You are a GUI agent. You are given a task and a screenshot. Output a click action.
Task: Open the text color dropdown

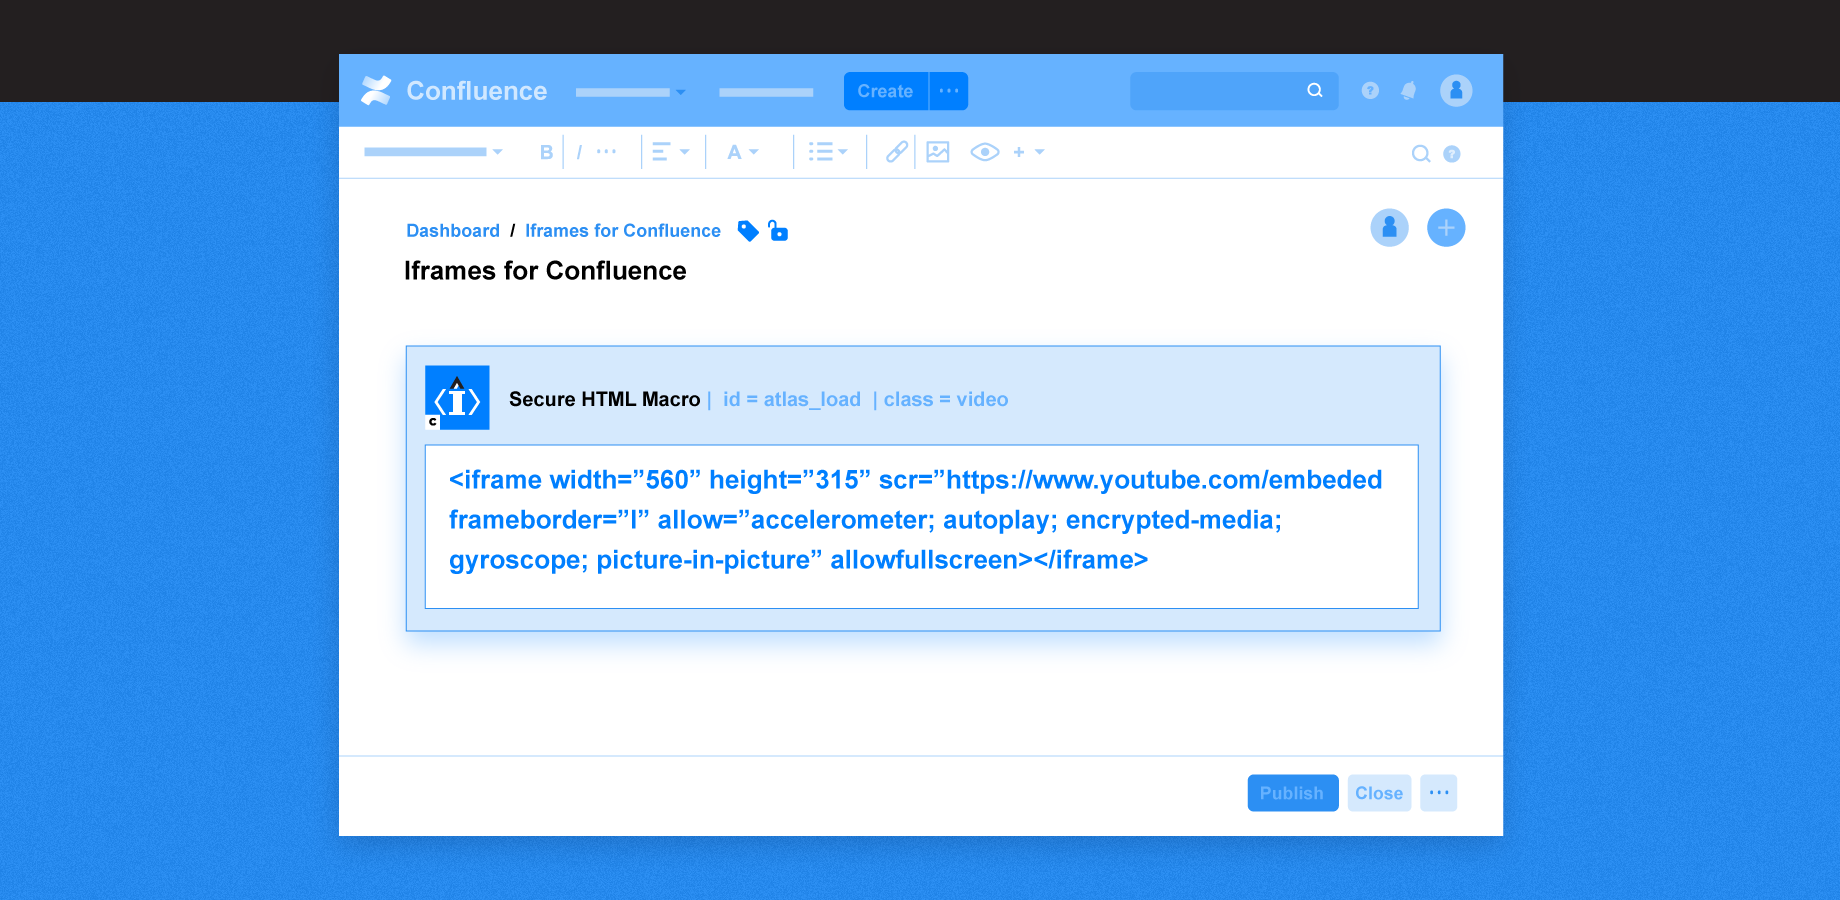tap(742, 152)
